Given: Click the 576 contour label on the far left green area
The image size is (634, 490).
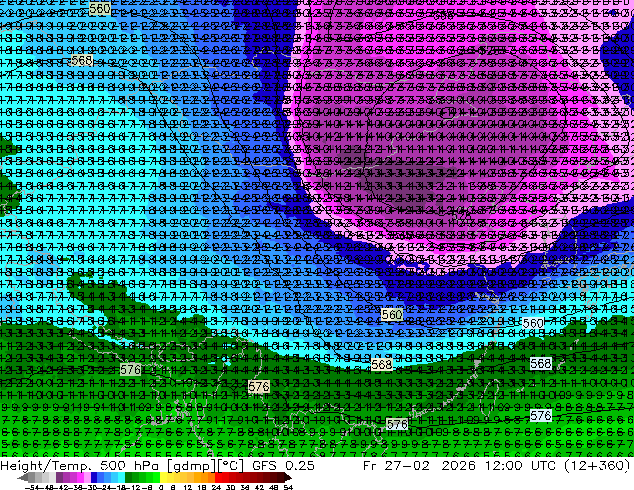Looking at the screenshot, I should (131, 370).
